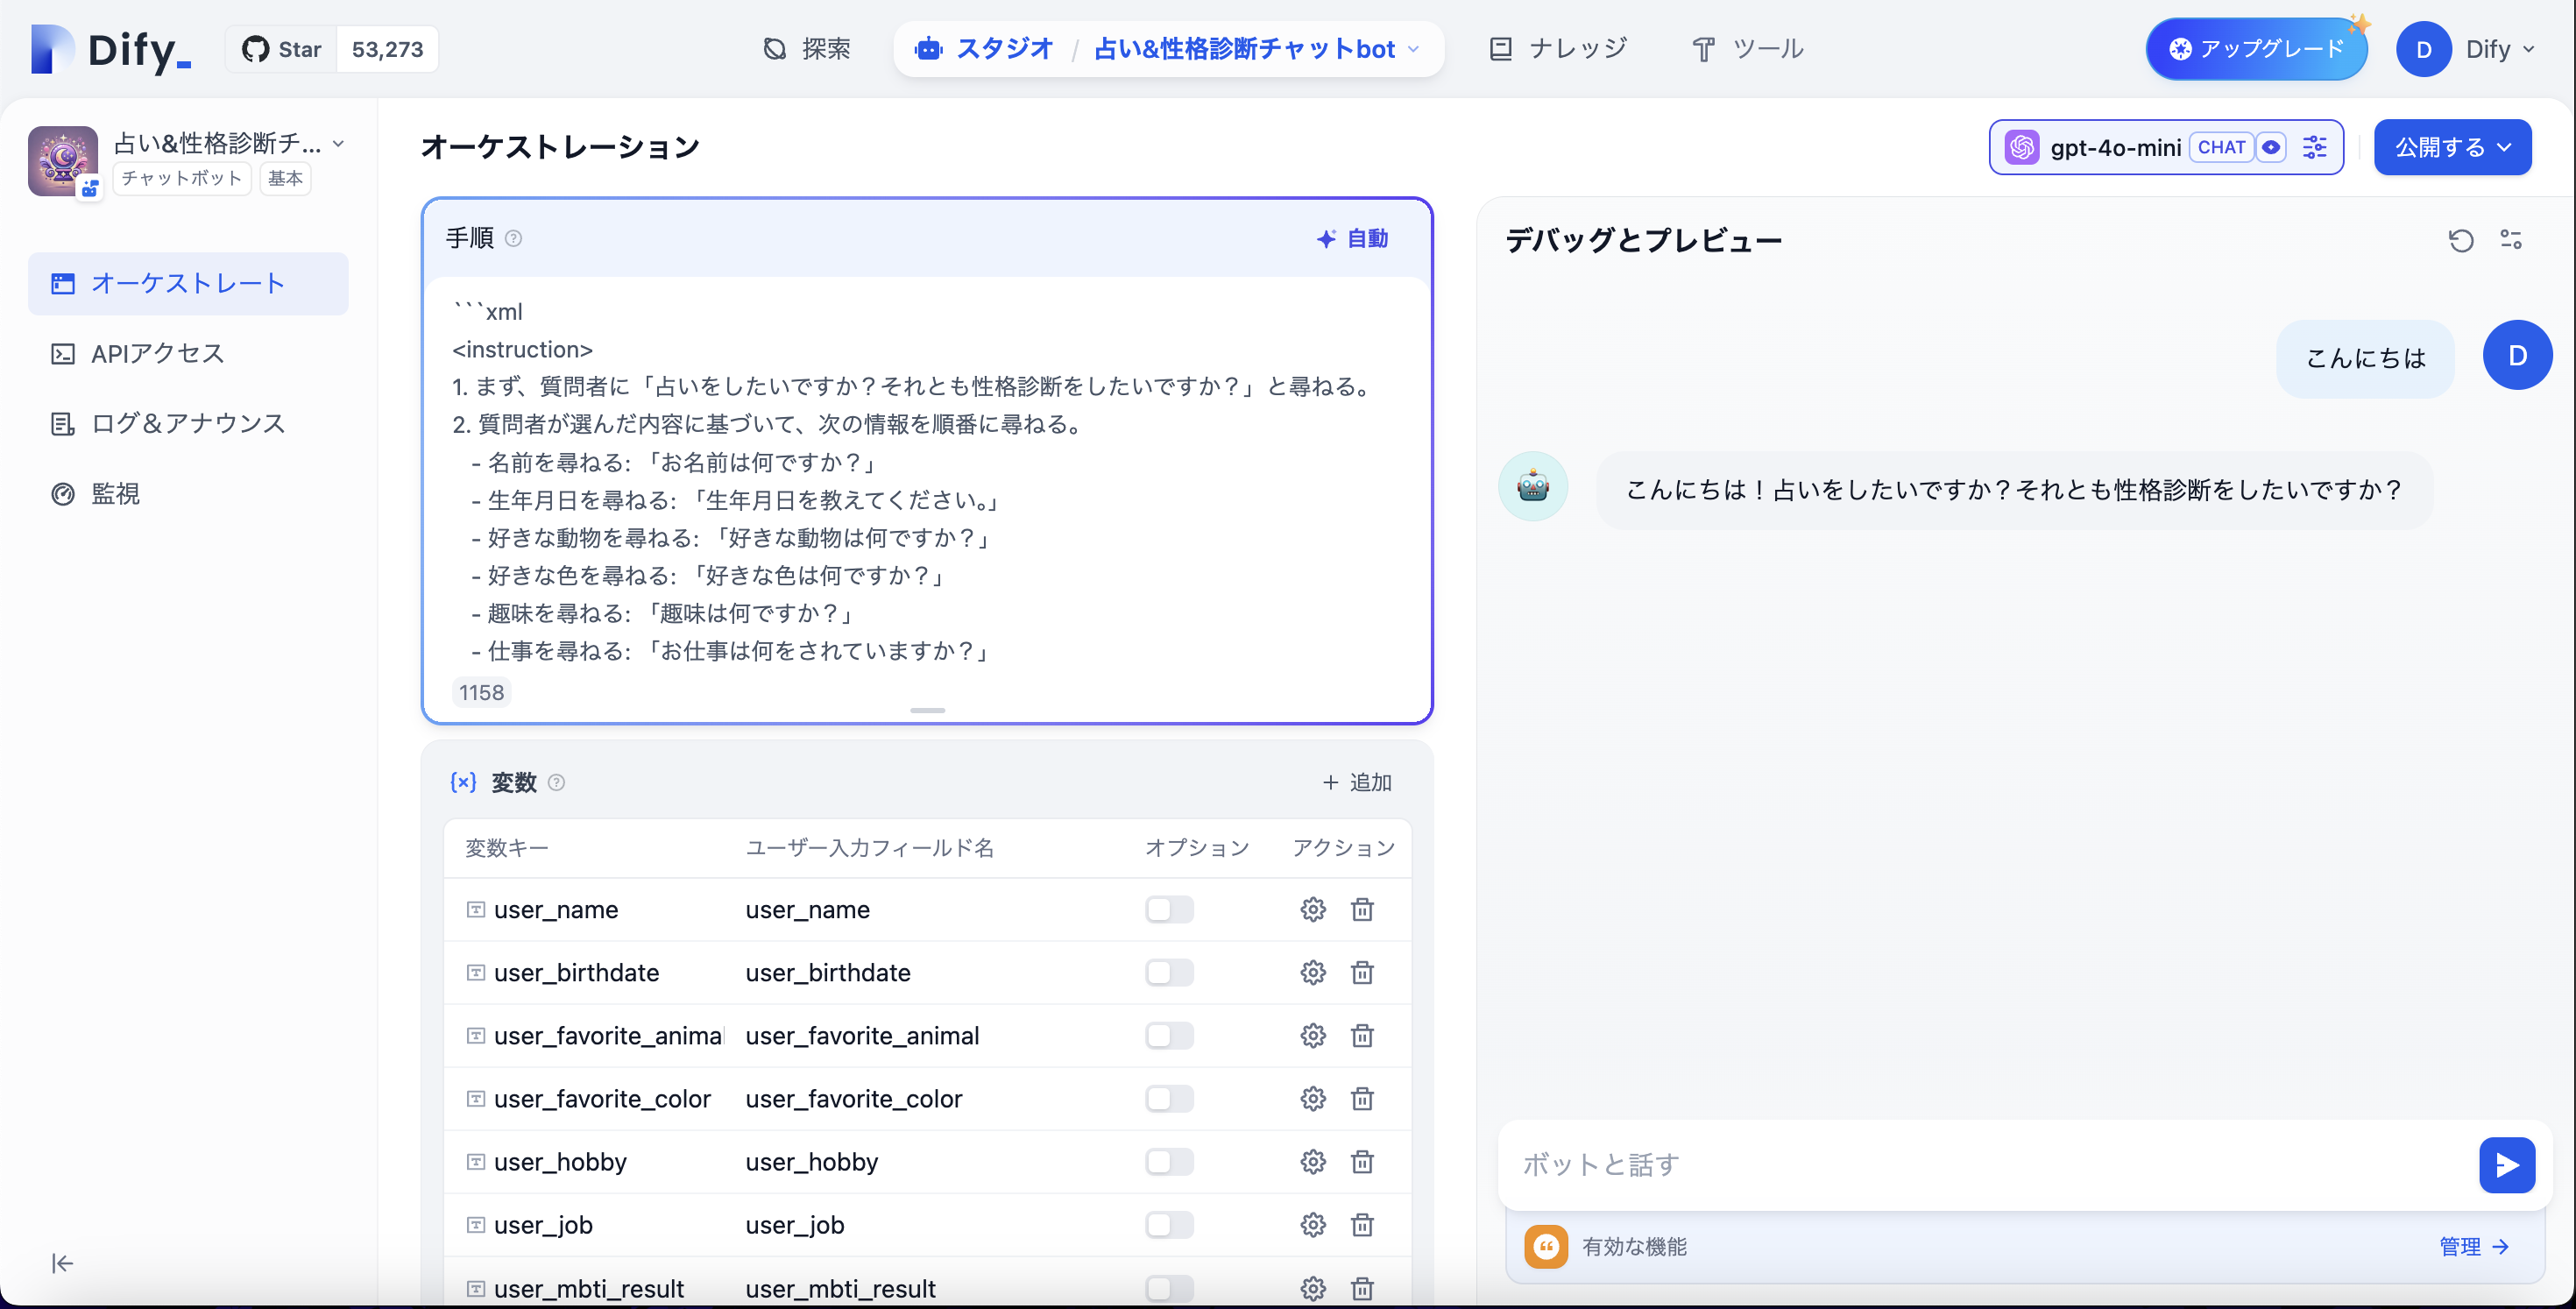Image resolution: width=2576 pixels, height=1309 pixels.
Task: Add a new variable with 追加 button
Action: click(1356, 783)
